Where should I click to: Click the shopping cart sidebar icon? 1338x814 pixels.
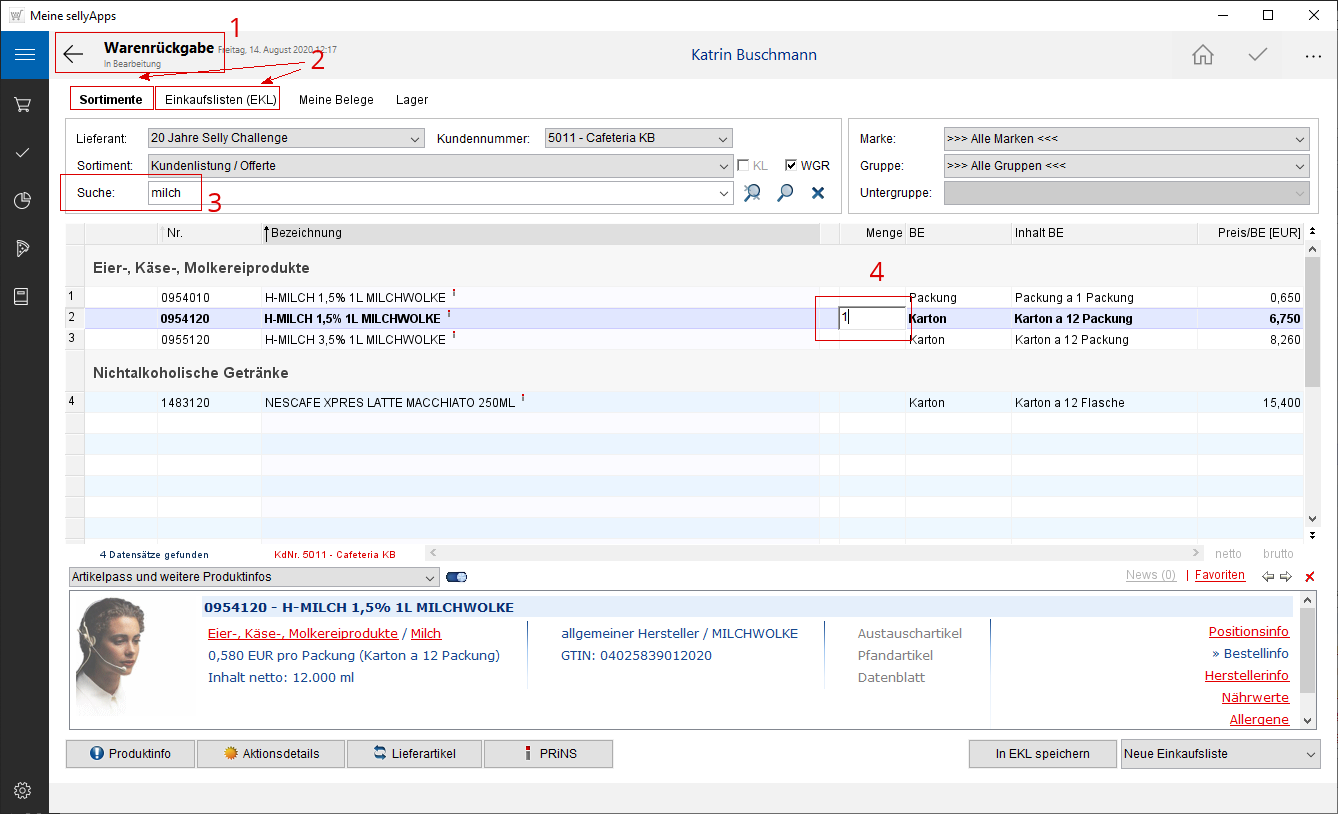coord(23,104)
